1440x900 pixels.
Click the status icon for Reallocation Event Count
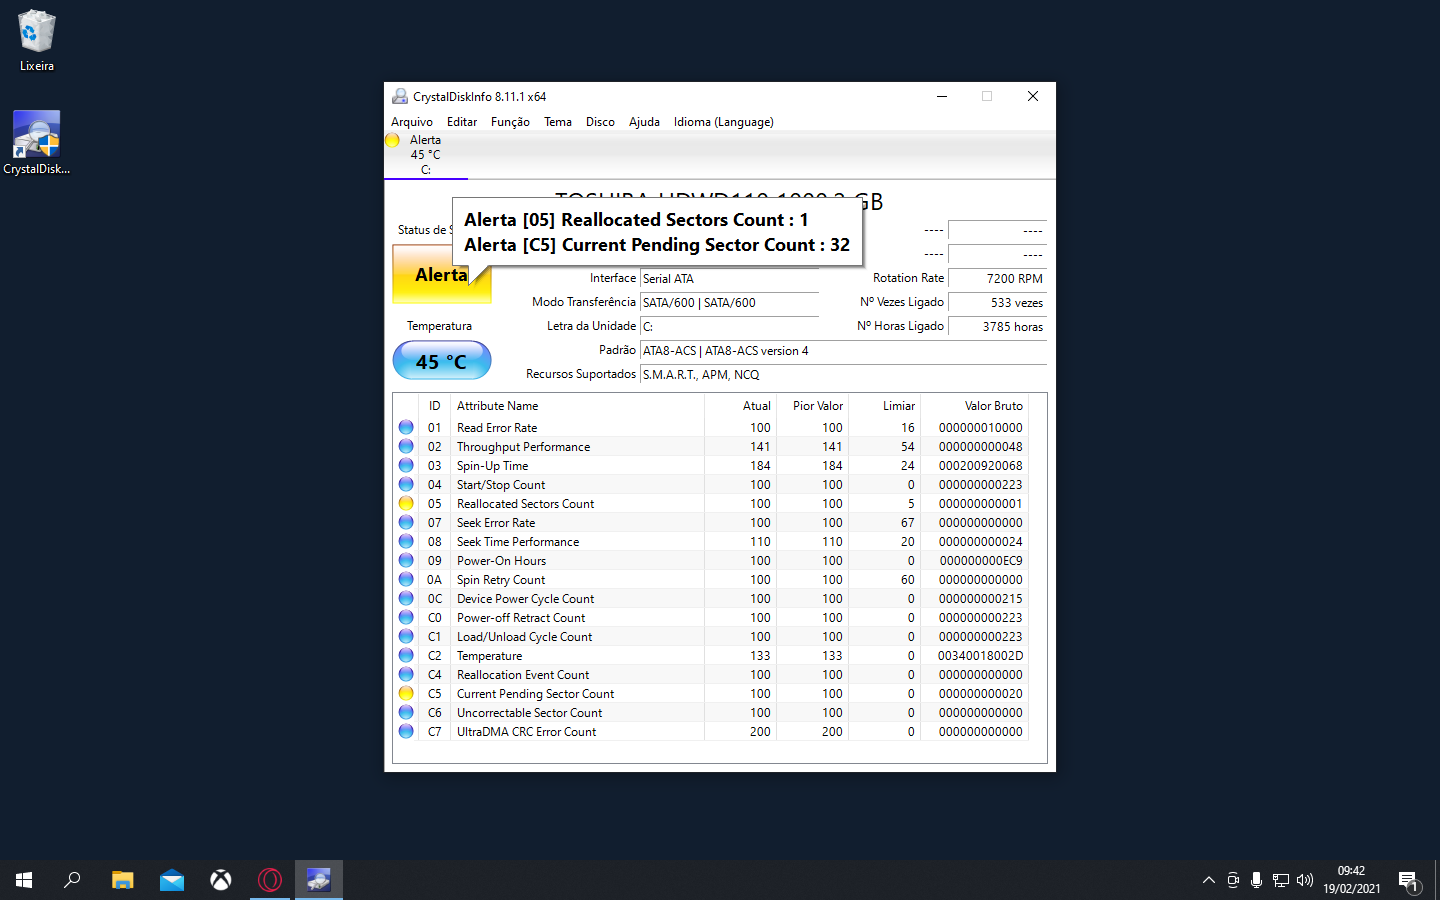tap(406, 674)
